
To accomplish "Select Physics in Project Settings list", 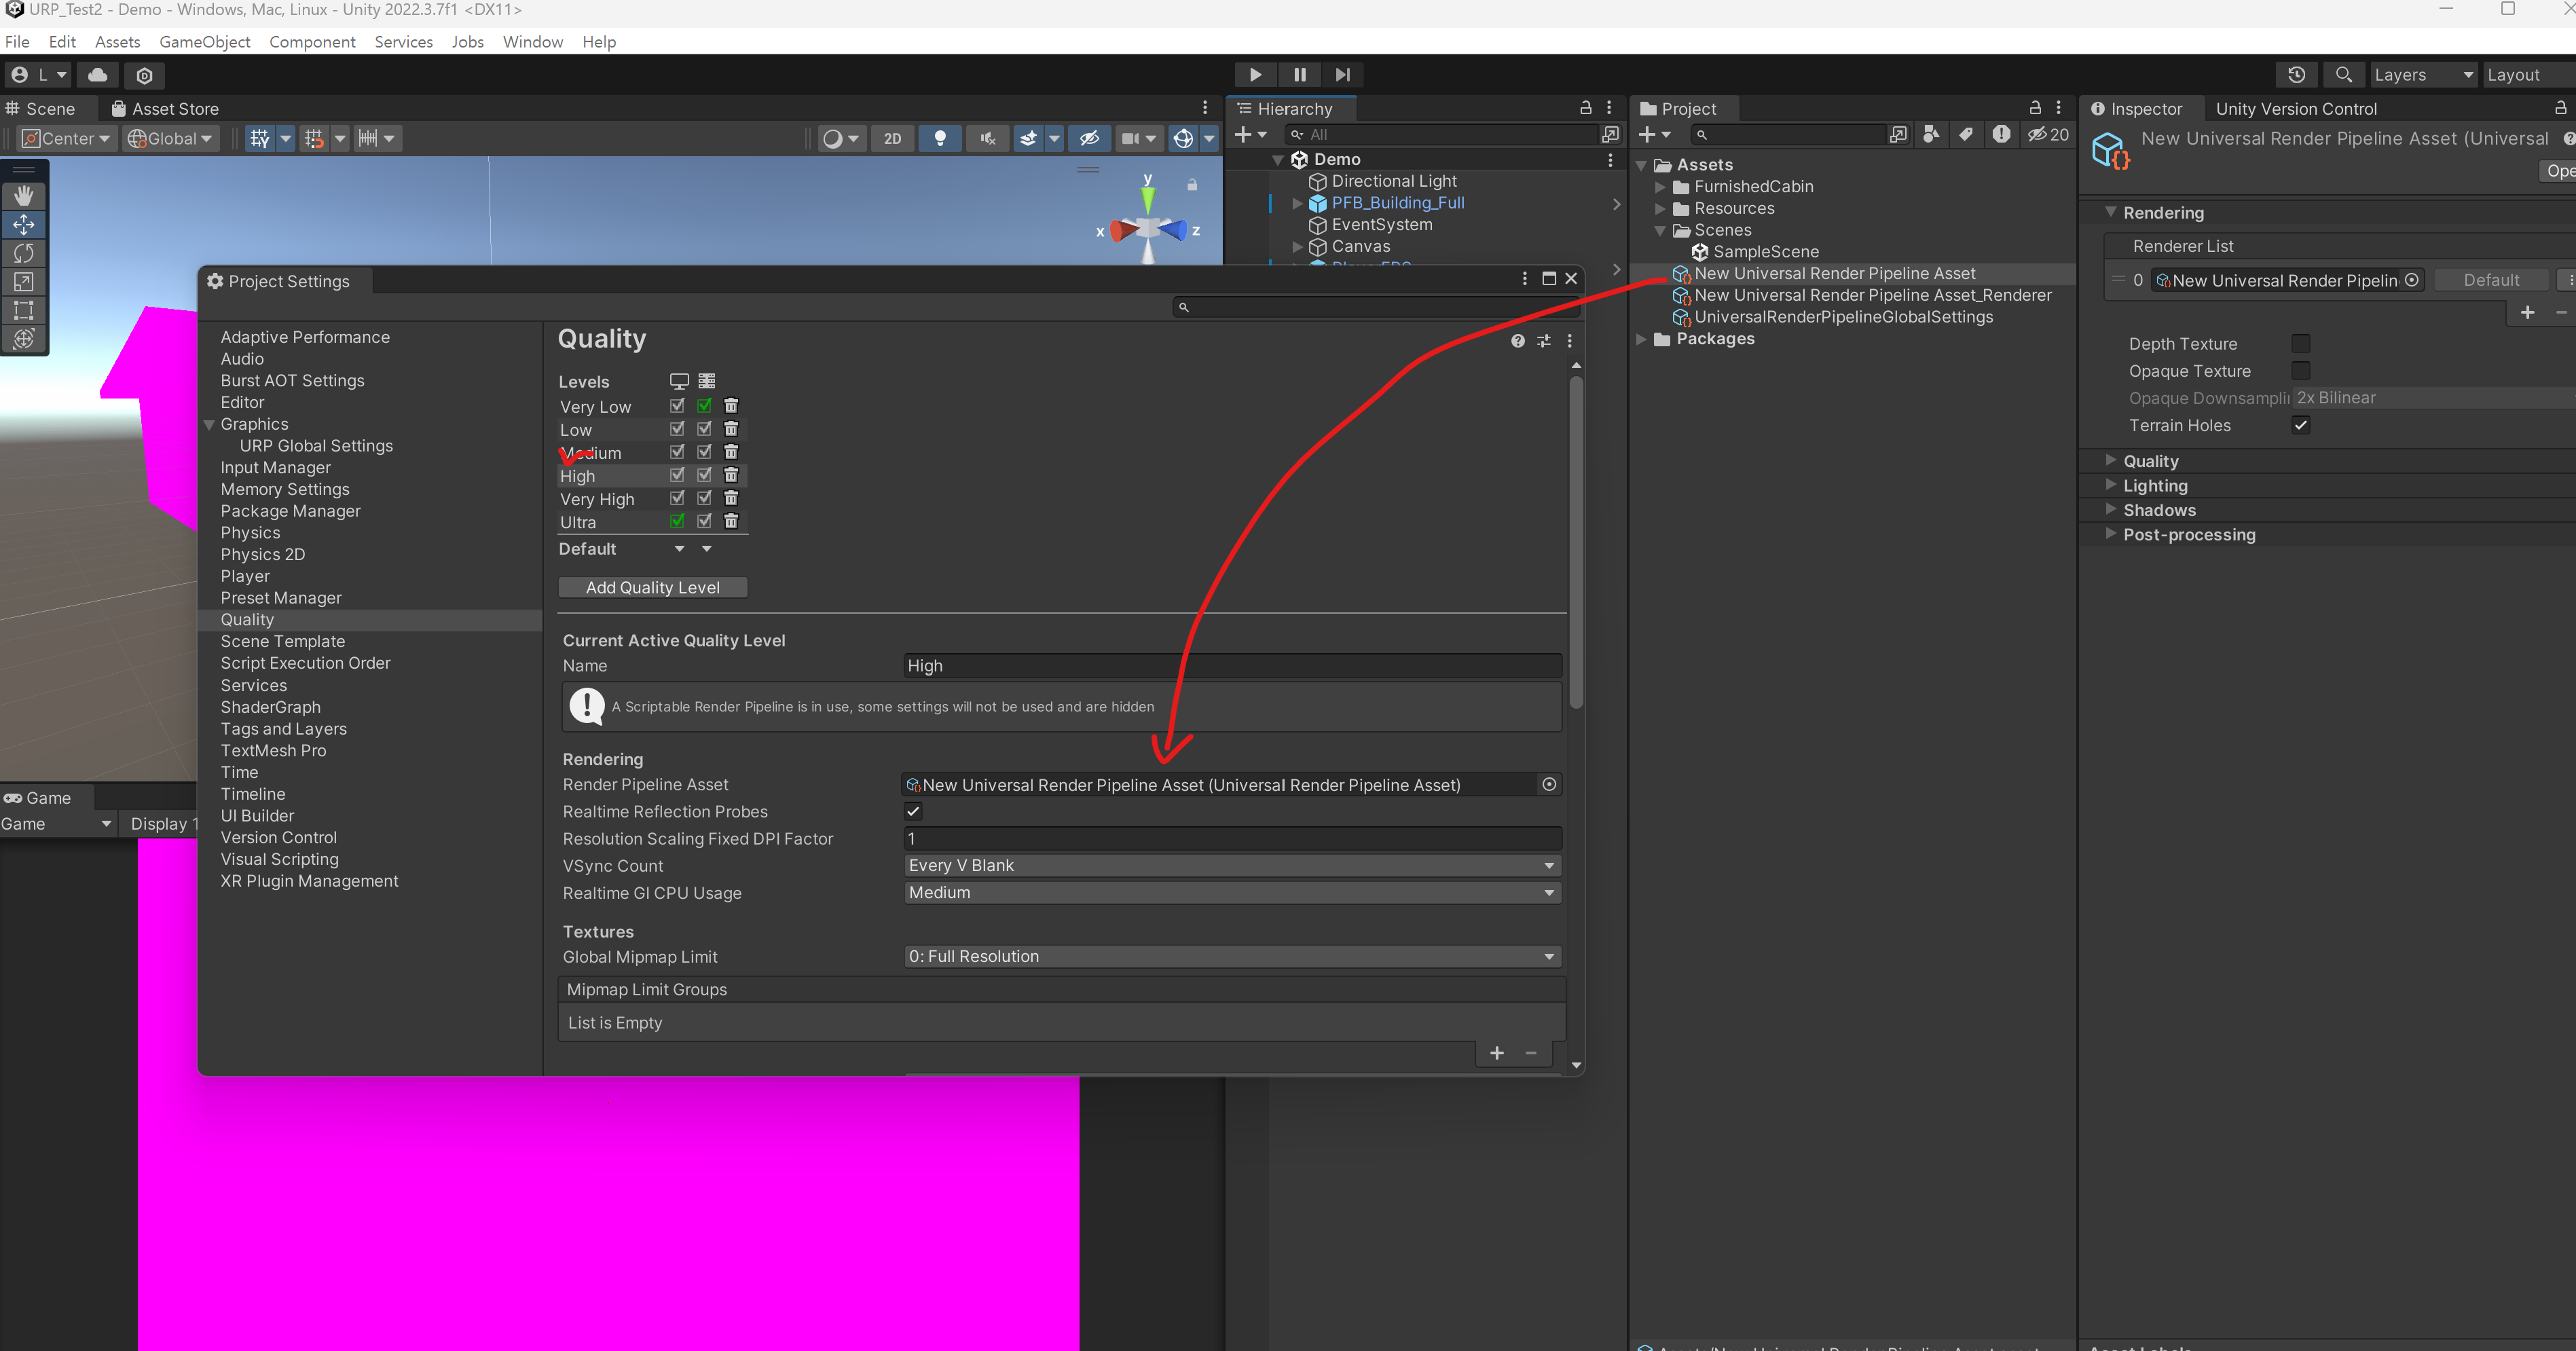I will [x=250, y=532].
